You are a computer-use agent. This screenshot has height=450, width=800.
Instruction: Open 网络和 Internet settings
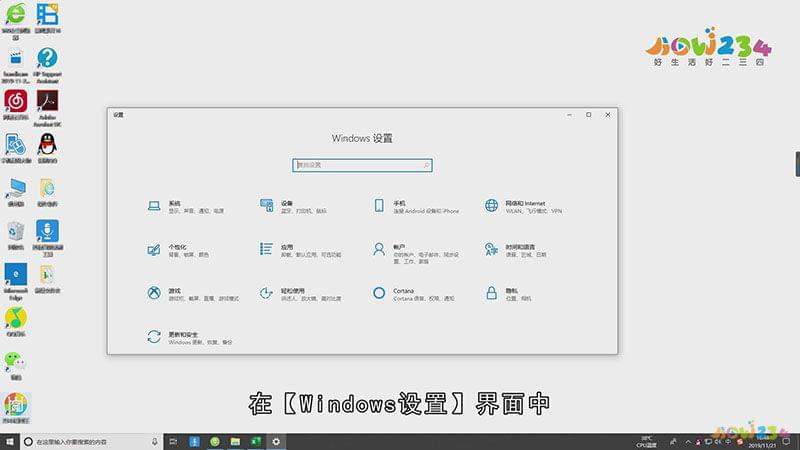(x=523, y=206)
